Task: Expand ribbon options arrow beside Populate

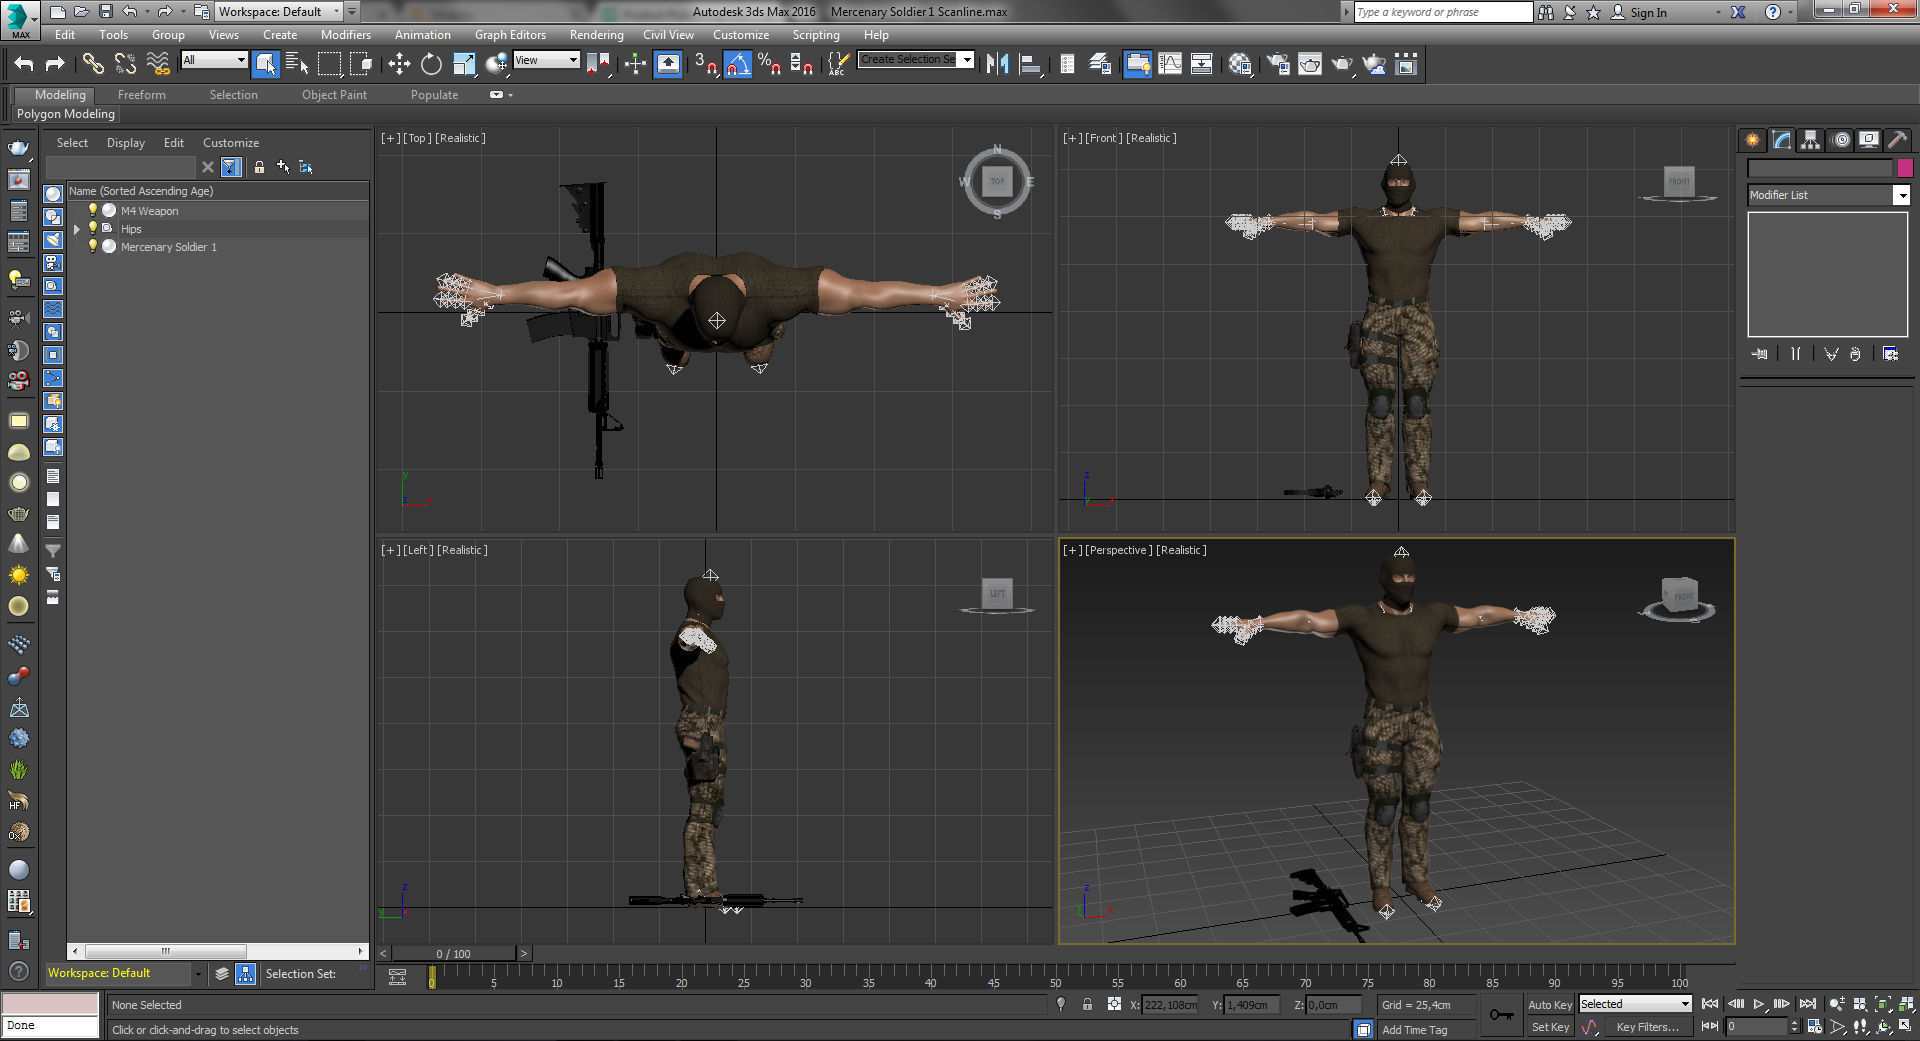Action: tap(511, 95)
